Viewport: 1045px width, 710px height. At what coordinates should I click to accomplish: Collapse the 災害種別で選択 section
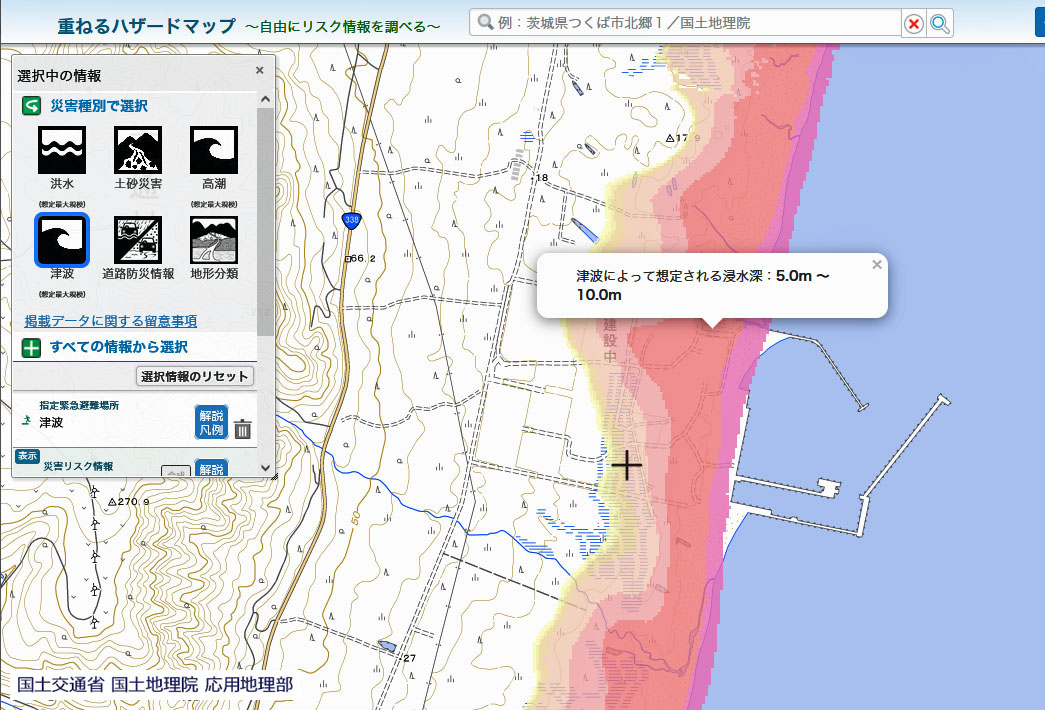coord(32,105)
